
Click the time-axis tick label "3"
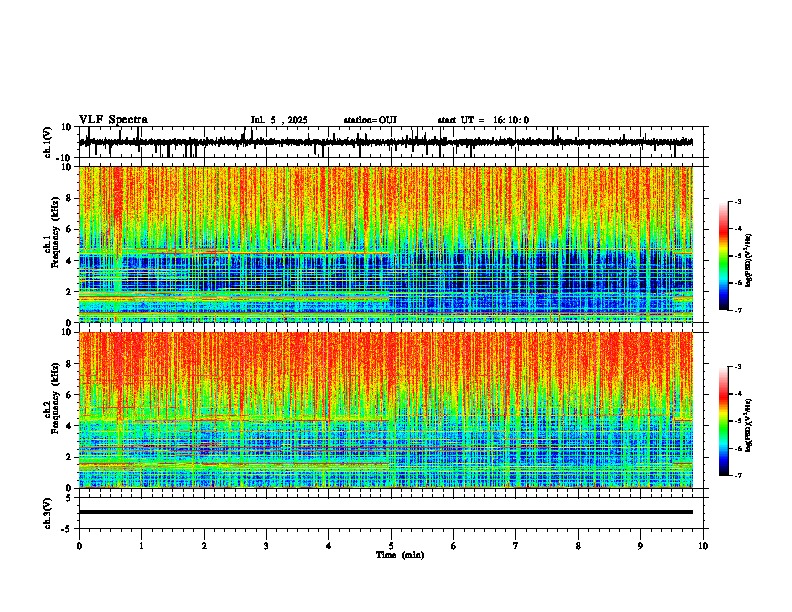tap(266, 546)
